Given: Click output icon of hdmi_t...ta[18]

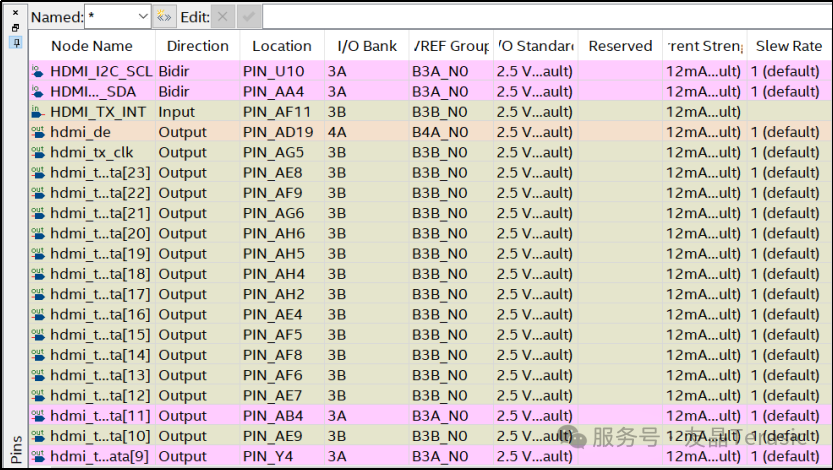Looking at the screenshot, I should point(38,274).
